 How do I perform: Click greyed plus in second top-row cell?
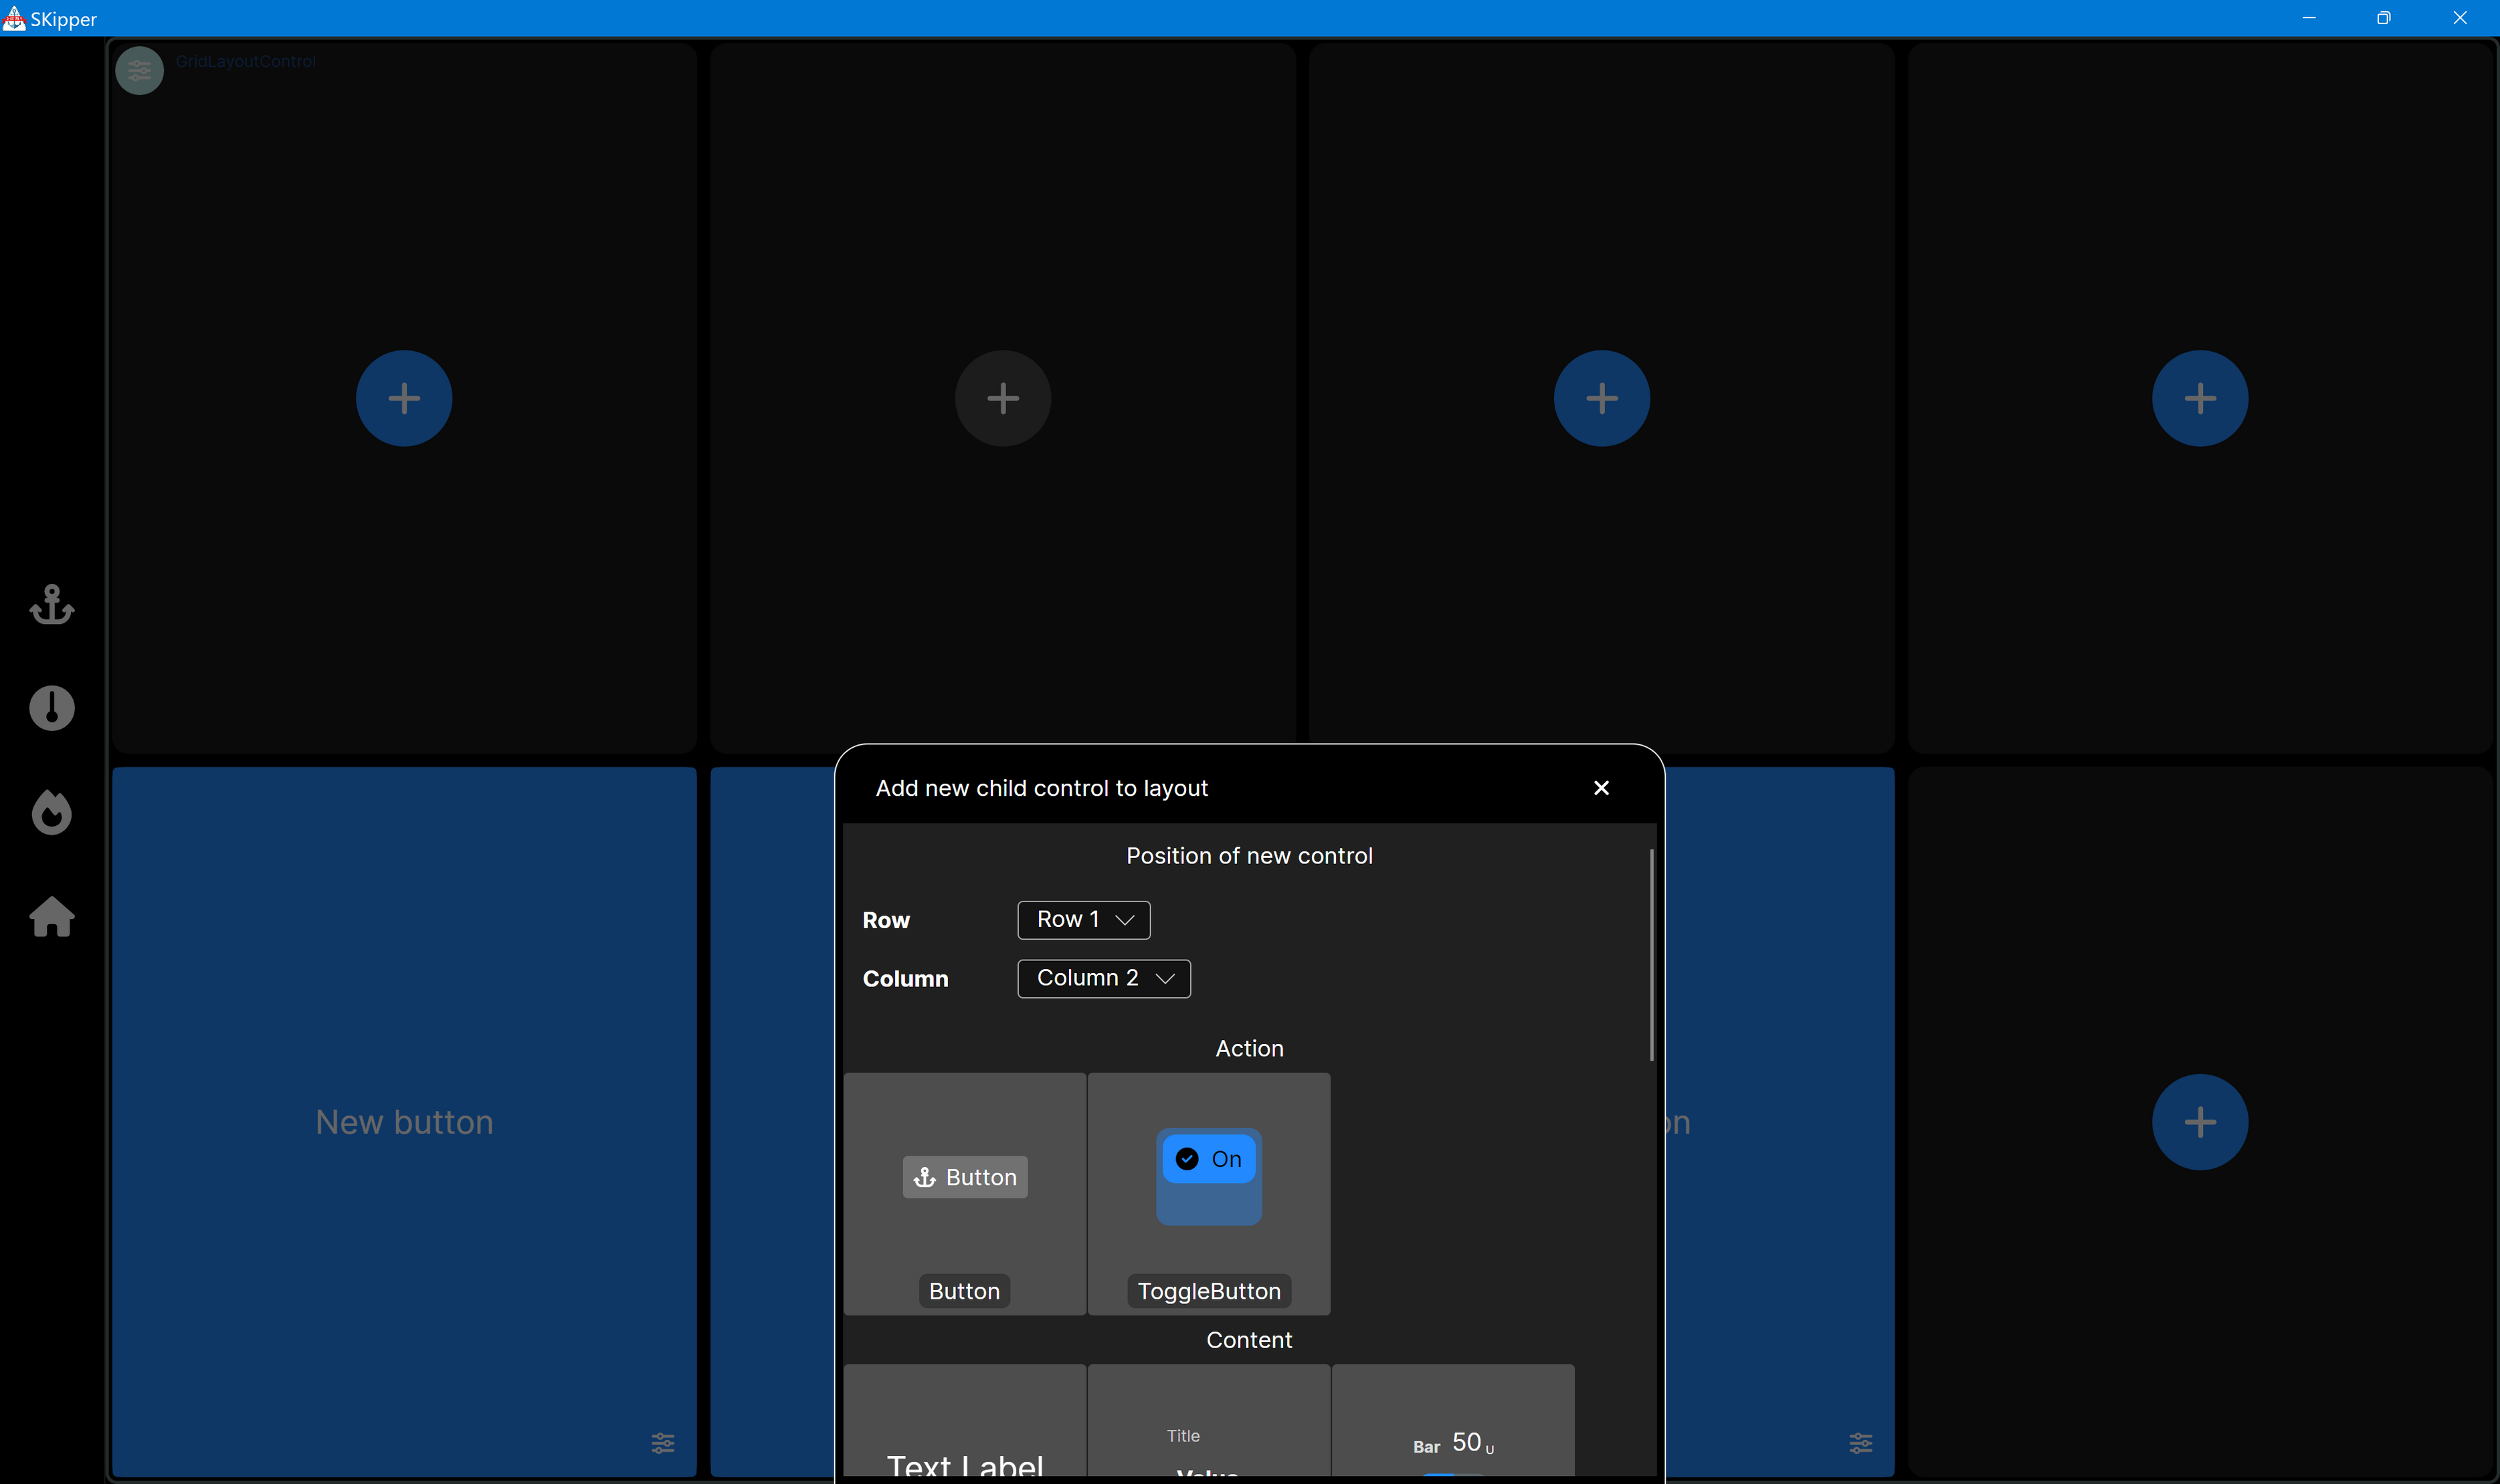click(1003, 398)
